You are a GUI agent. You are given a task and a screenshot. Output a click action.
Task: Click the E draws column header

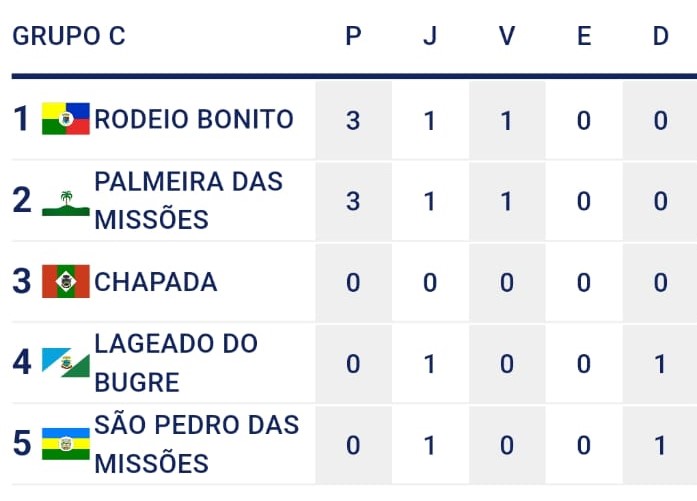(584, 36)
